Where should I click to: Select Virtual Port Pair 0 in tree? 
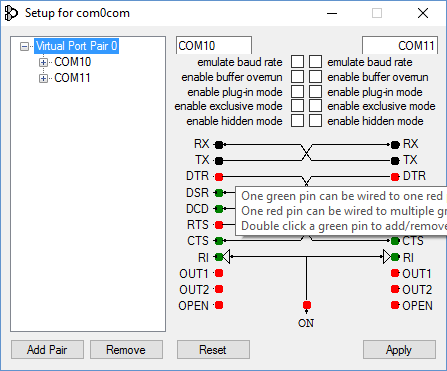[x=76, y=46]
